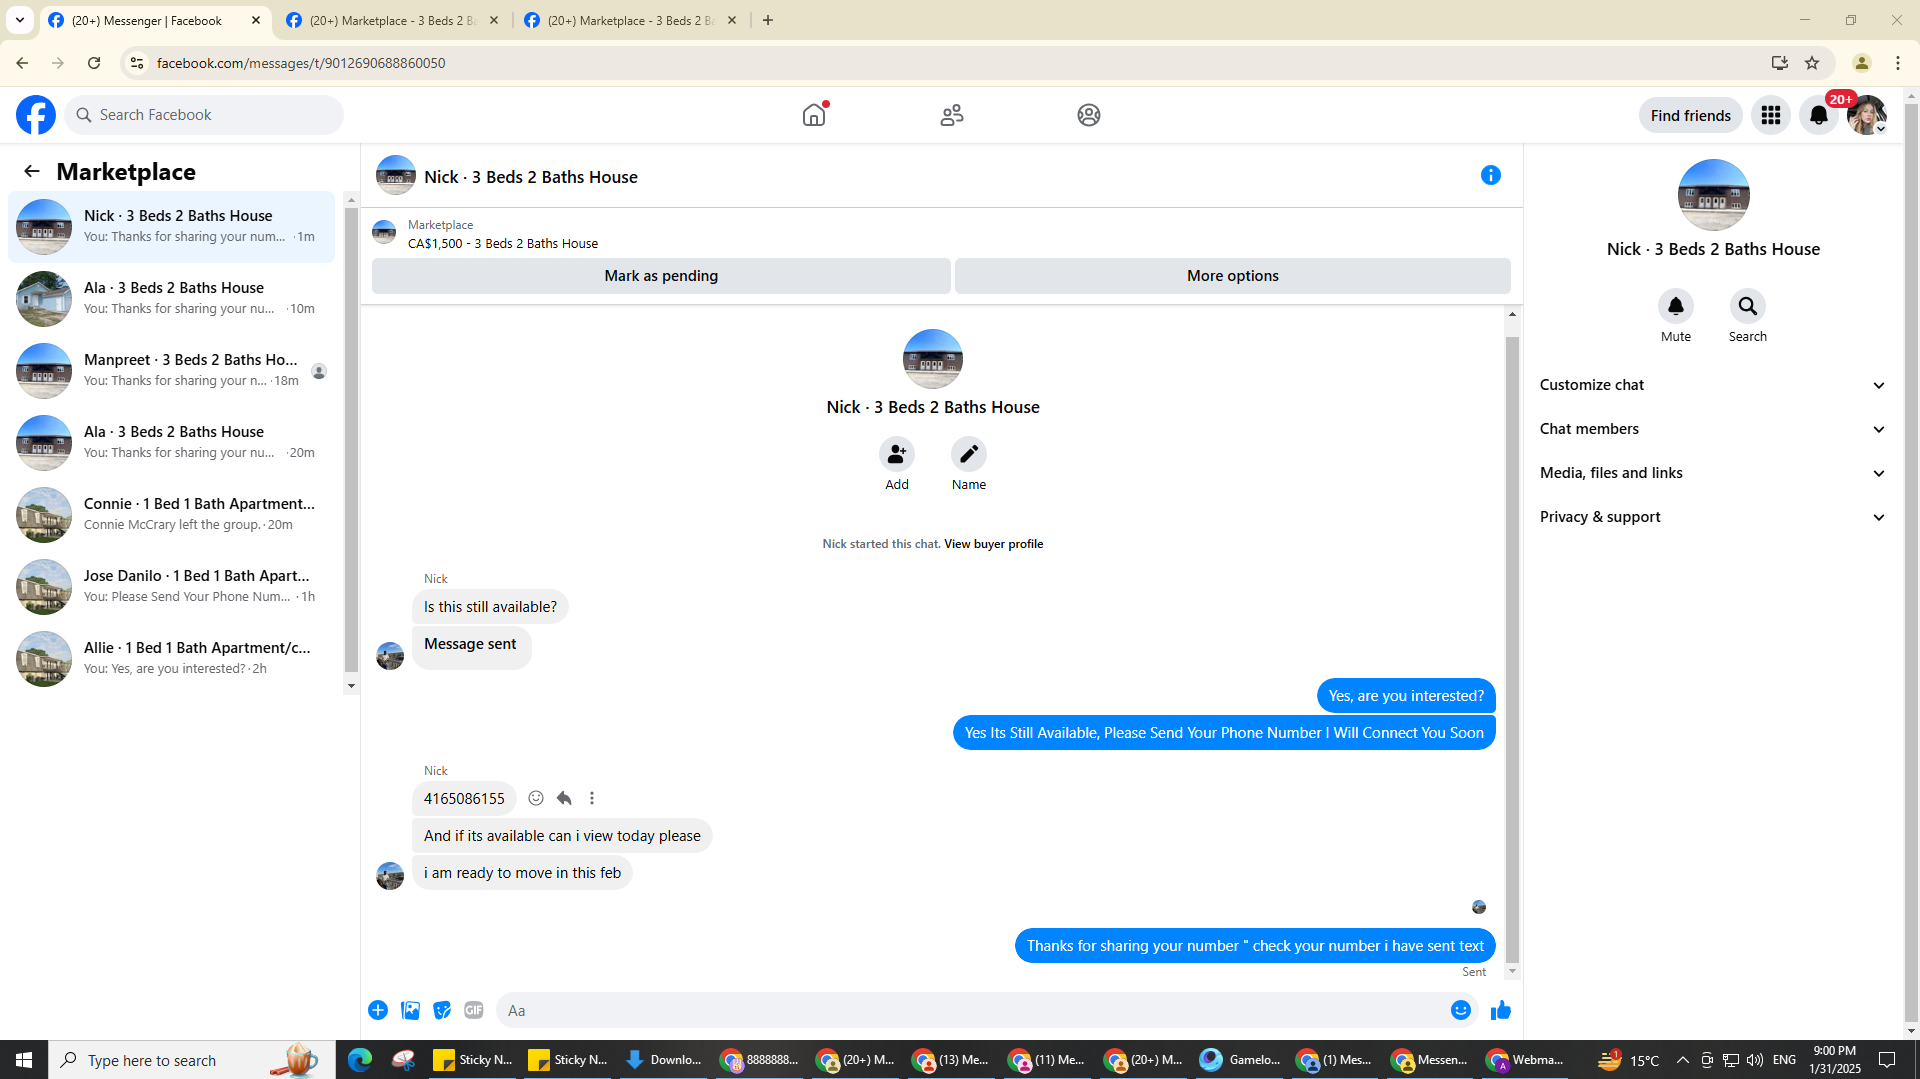Send a thumbs-up like
Image resolution: width=1920 pixels, height=1079 pixels.
1501,1010
